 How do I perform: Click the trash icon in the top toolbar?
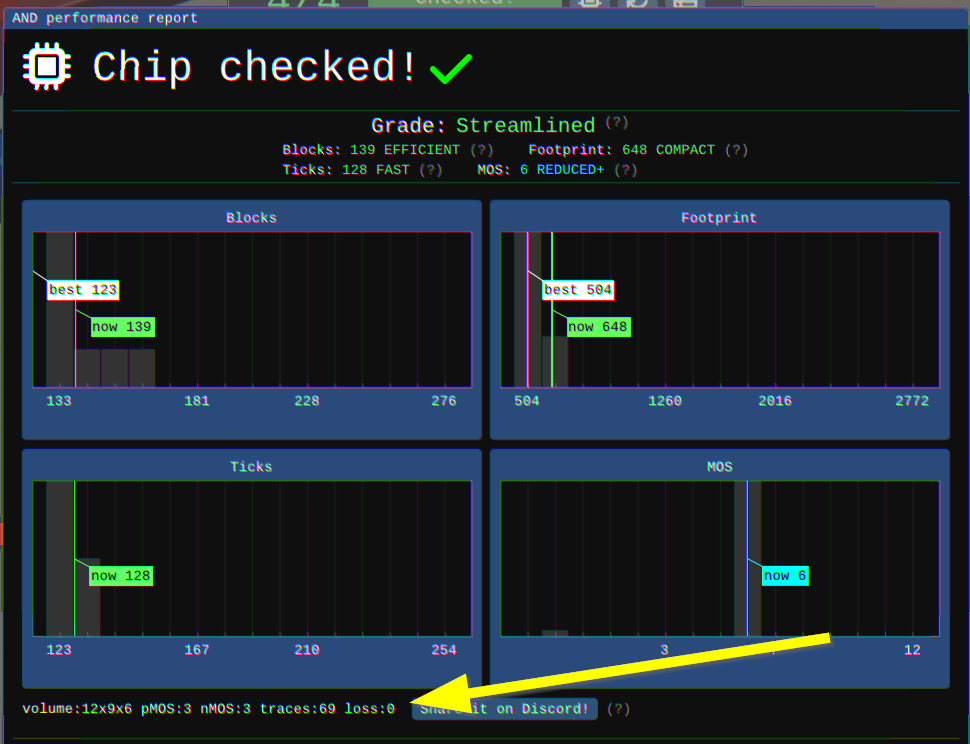pyautogui.click(x=590, y=6)
